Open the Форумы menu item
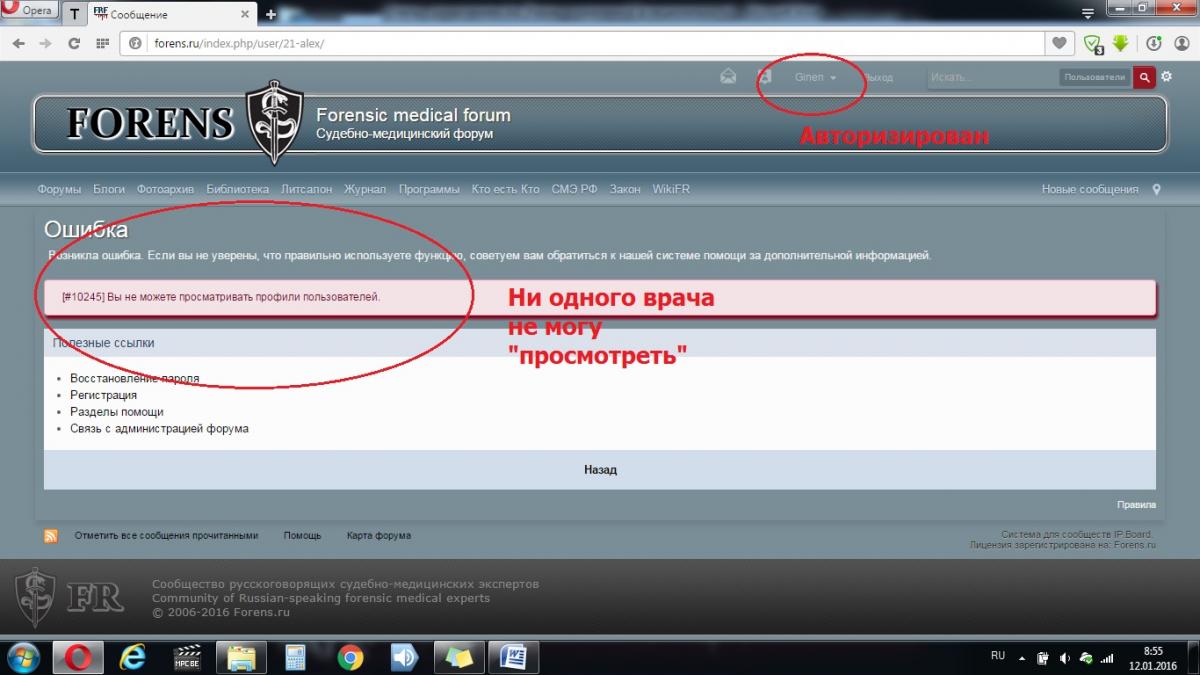The width and height of the screenshot is (1200, 675). point(59,189)
